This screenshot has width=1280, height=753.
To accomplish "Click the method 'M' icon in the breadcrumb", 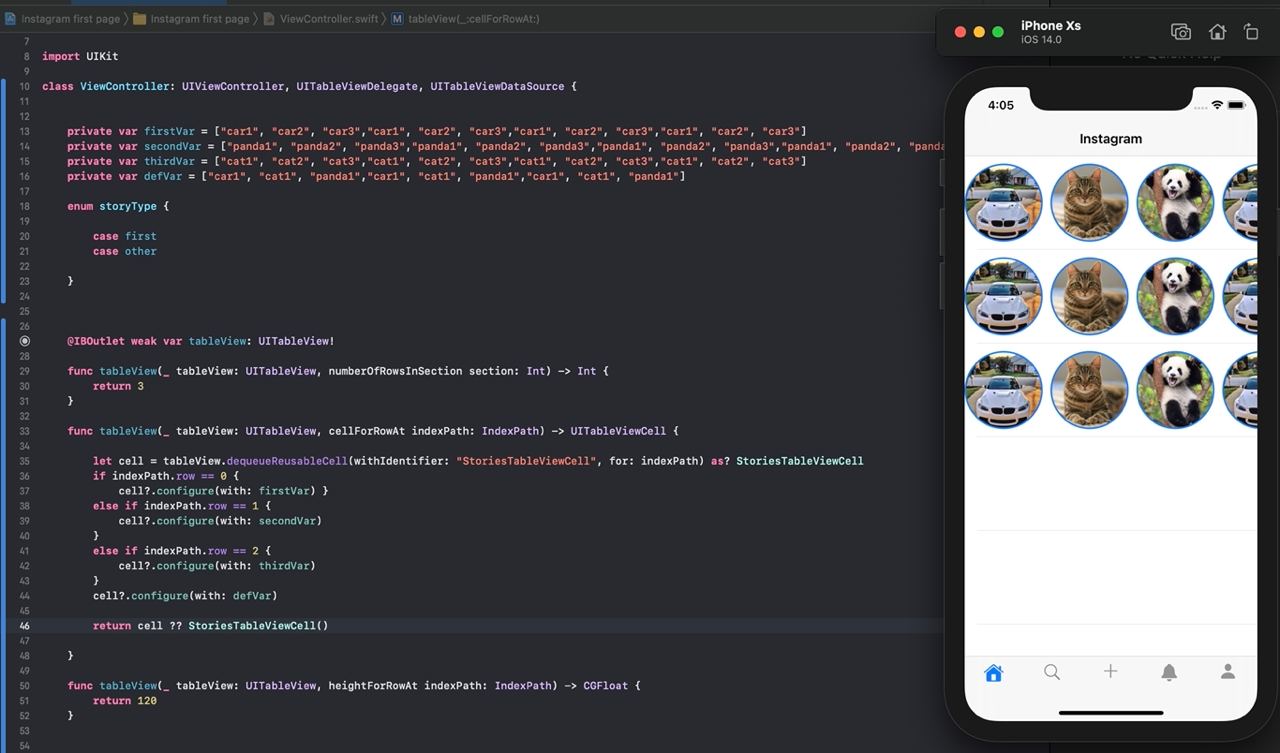I will pyautogui.click(x=397, y=19).
